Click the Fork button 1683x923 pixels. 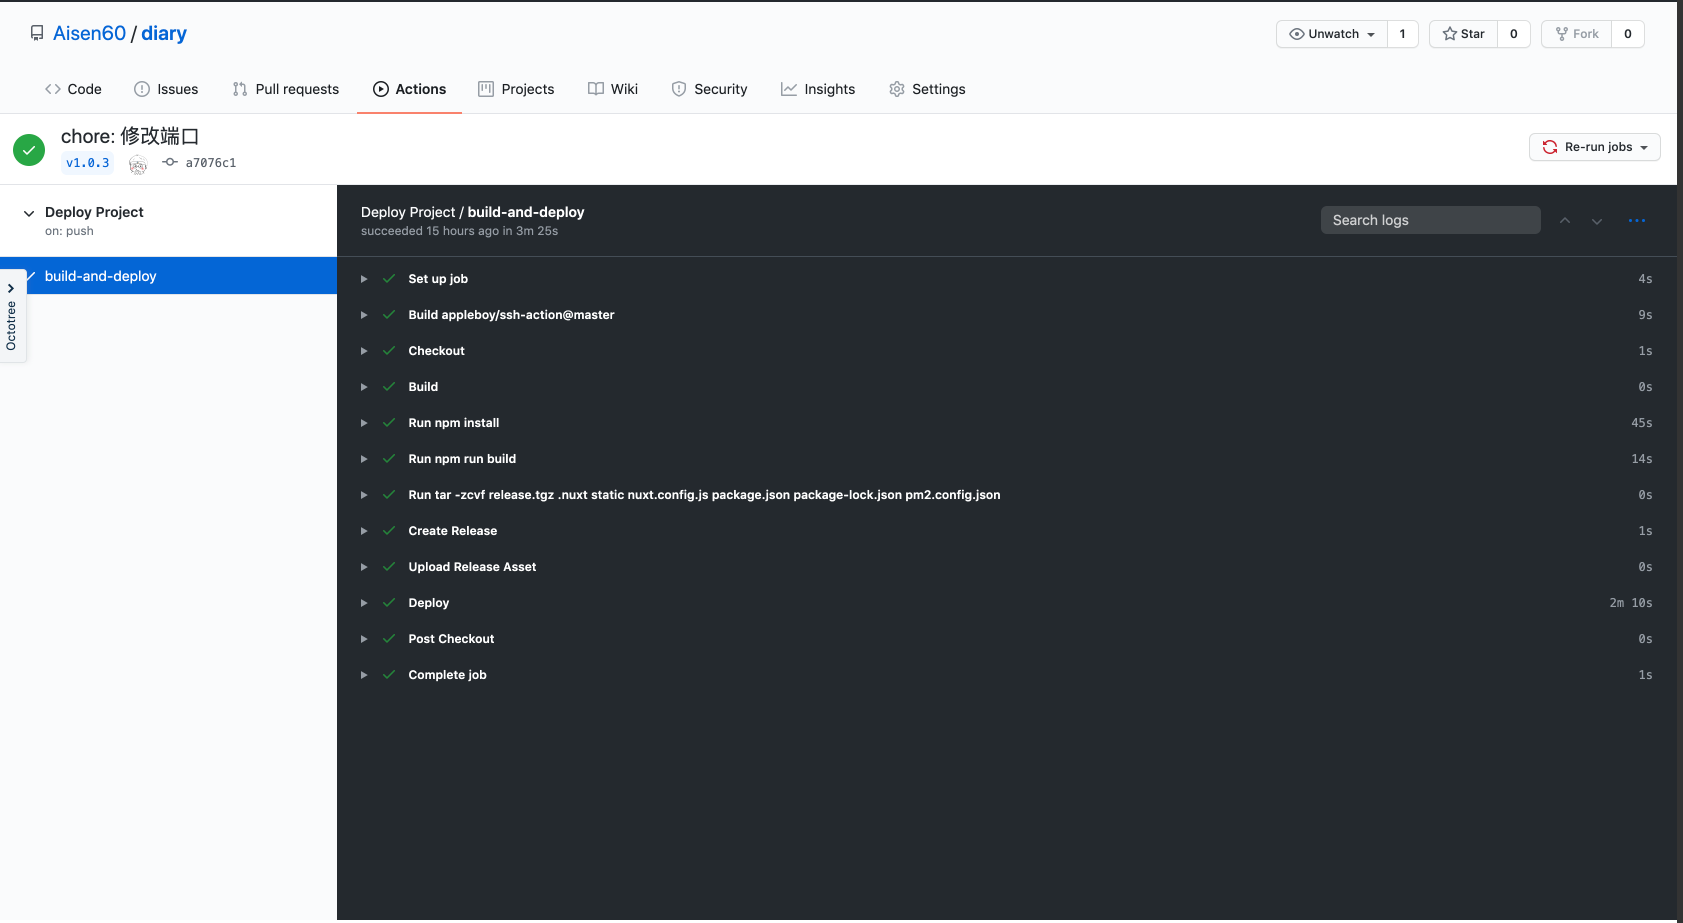click(1577, 34)
